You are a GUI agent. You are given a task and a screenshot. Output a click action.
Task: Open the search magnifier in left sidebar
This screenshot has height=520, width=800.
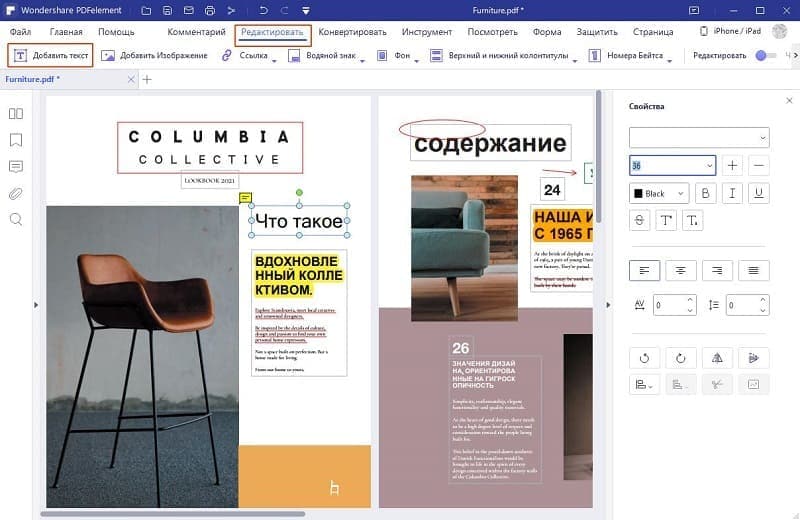point(16,219)
